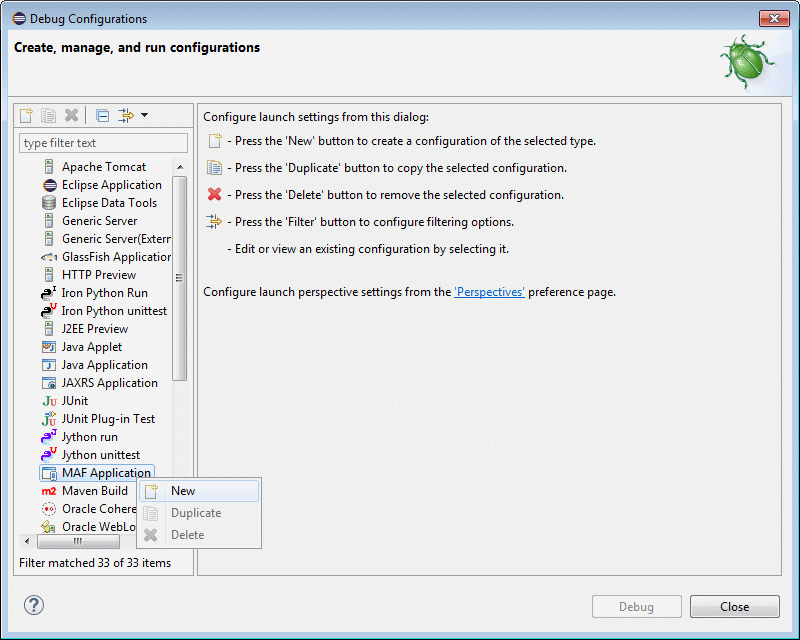Click the Duplicate configuration toolbar icon

point(48,115)
